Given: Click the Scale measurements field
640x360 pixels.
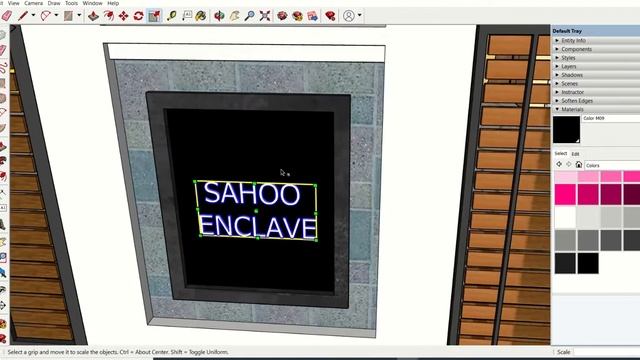Looking at the screenshot, I should (607, 352).
